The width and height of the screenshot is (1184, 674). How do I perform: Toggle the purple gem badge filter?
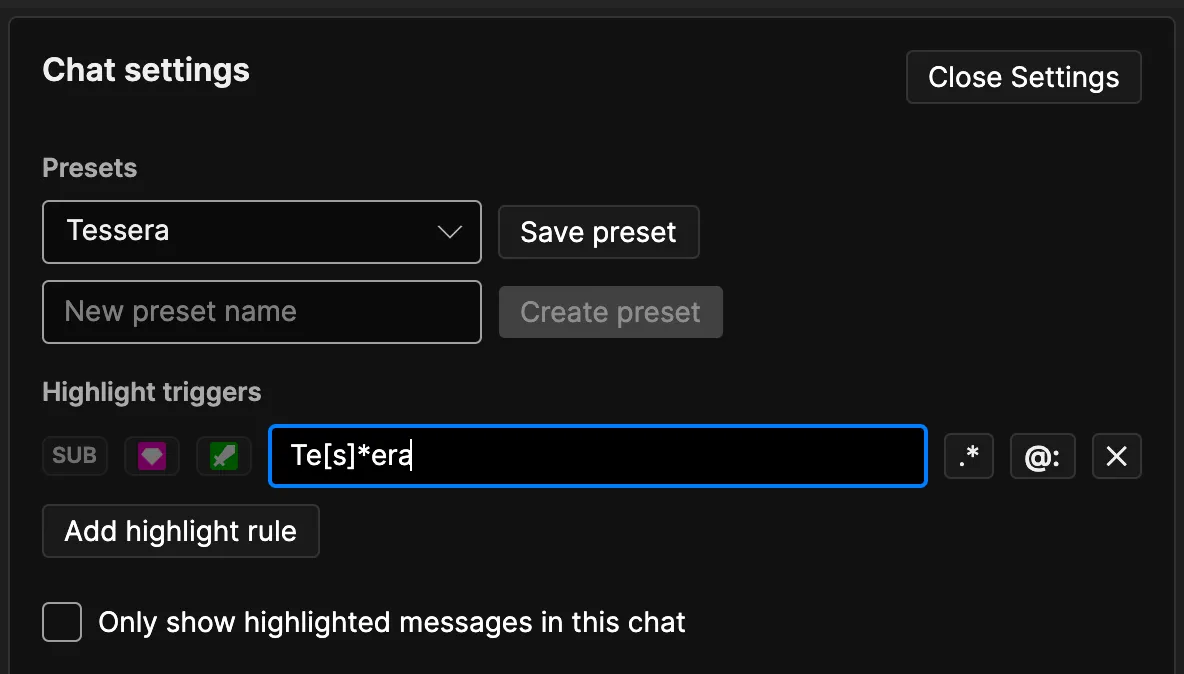click(152, 456)
